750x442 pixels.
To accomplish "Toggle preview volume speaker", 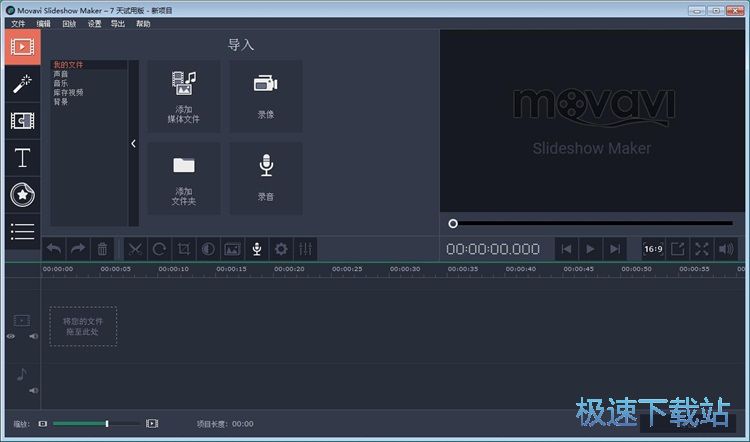I will 726,249.
